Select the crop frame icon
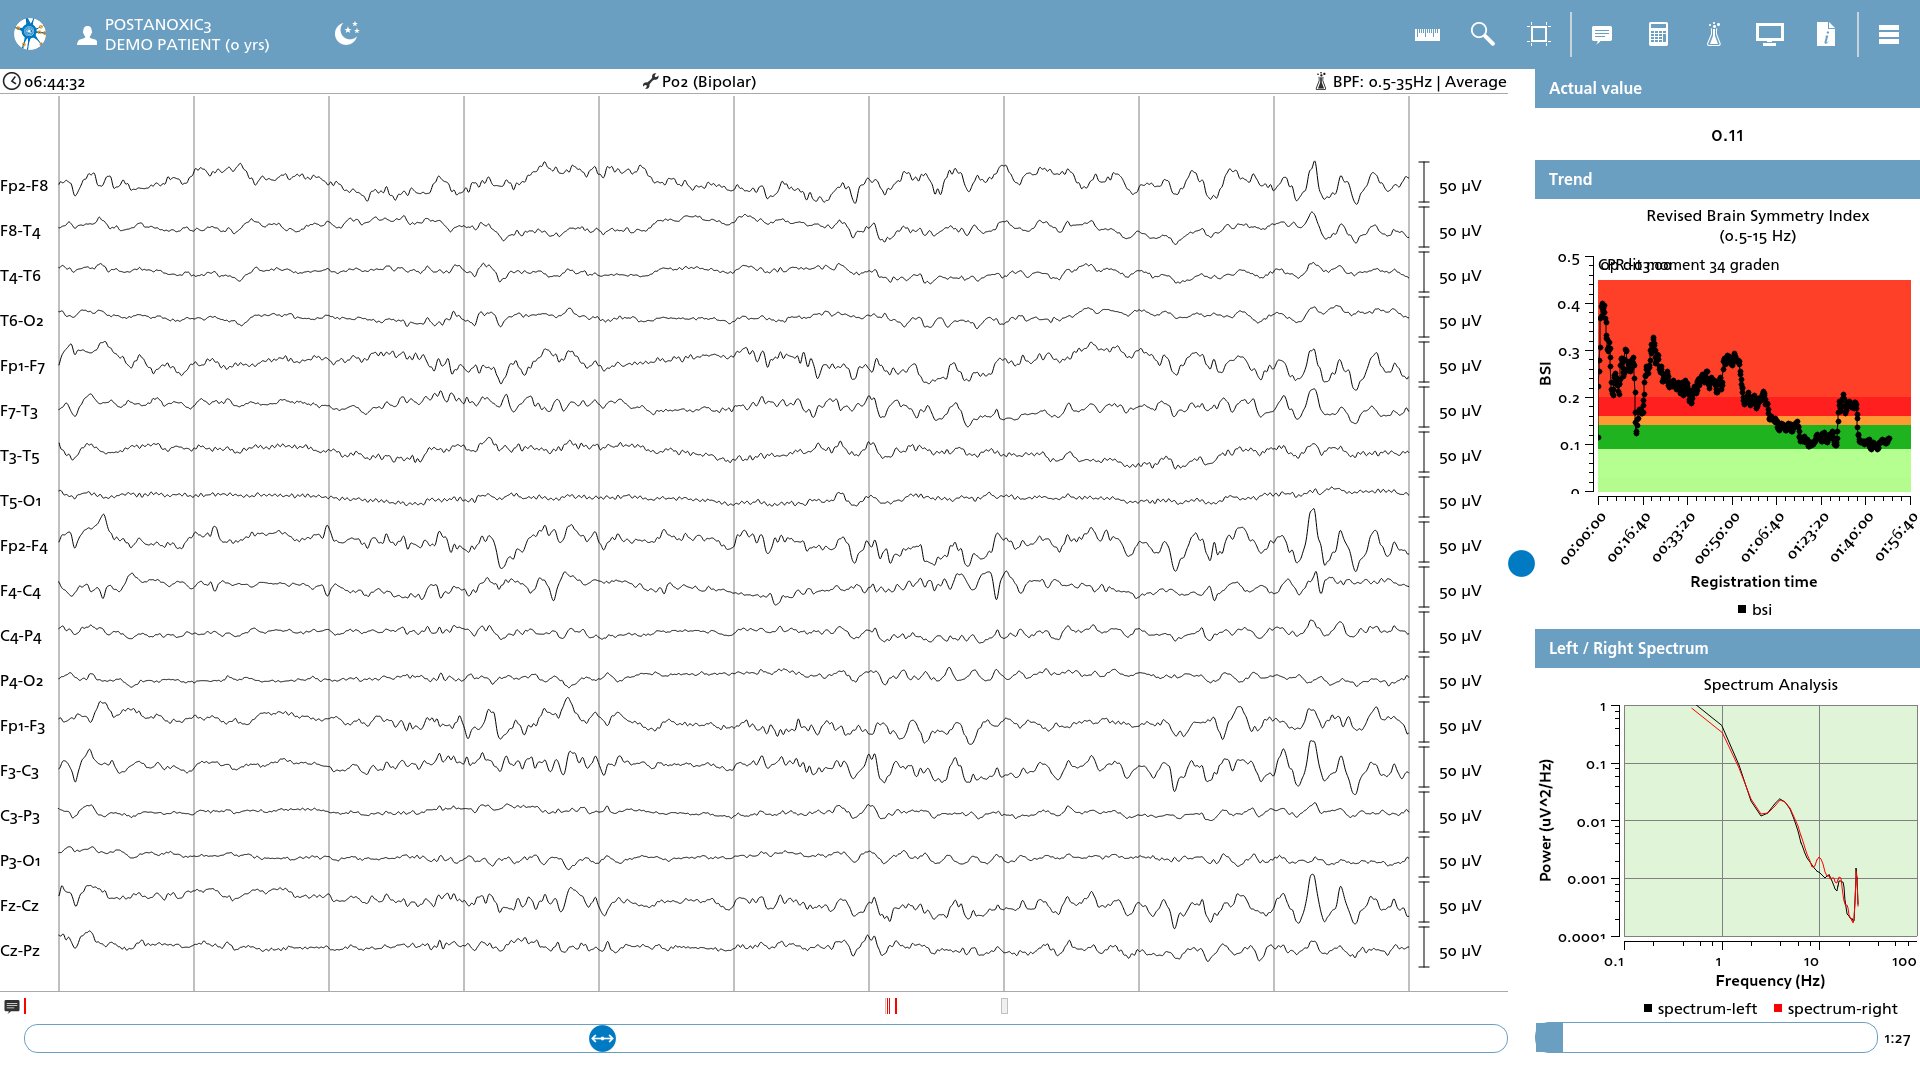Viewport: 1920px width, 1080px height. coord(1539,34)
